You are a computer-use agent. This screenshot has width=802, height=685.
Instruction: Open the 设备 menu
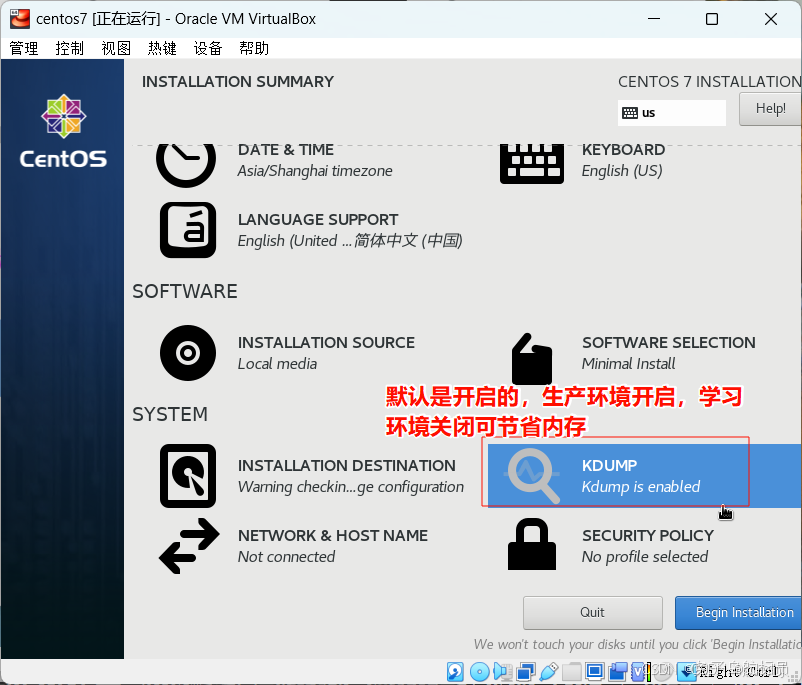coord(208,49)
